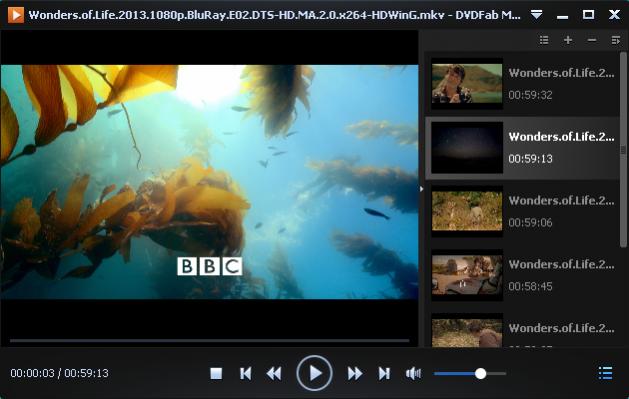Fast forward the video
629x399 pixels.
355,374
